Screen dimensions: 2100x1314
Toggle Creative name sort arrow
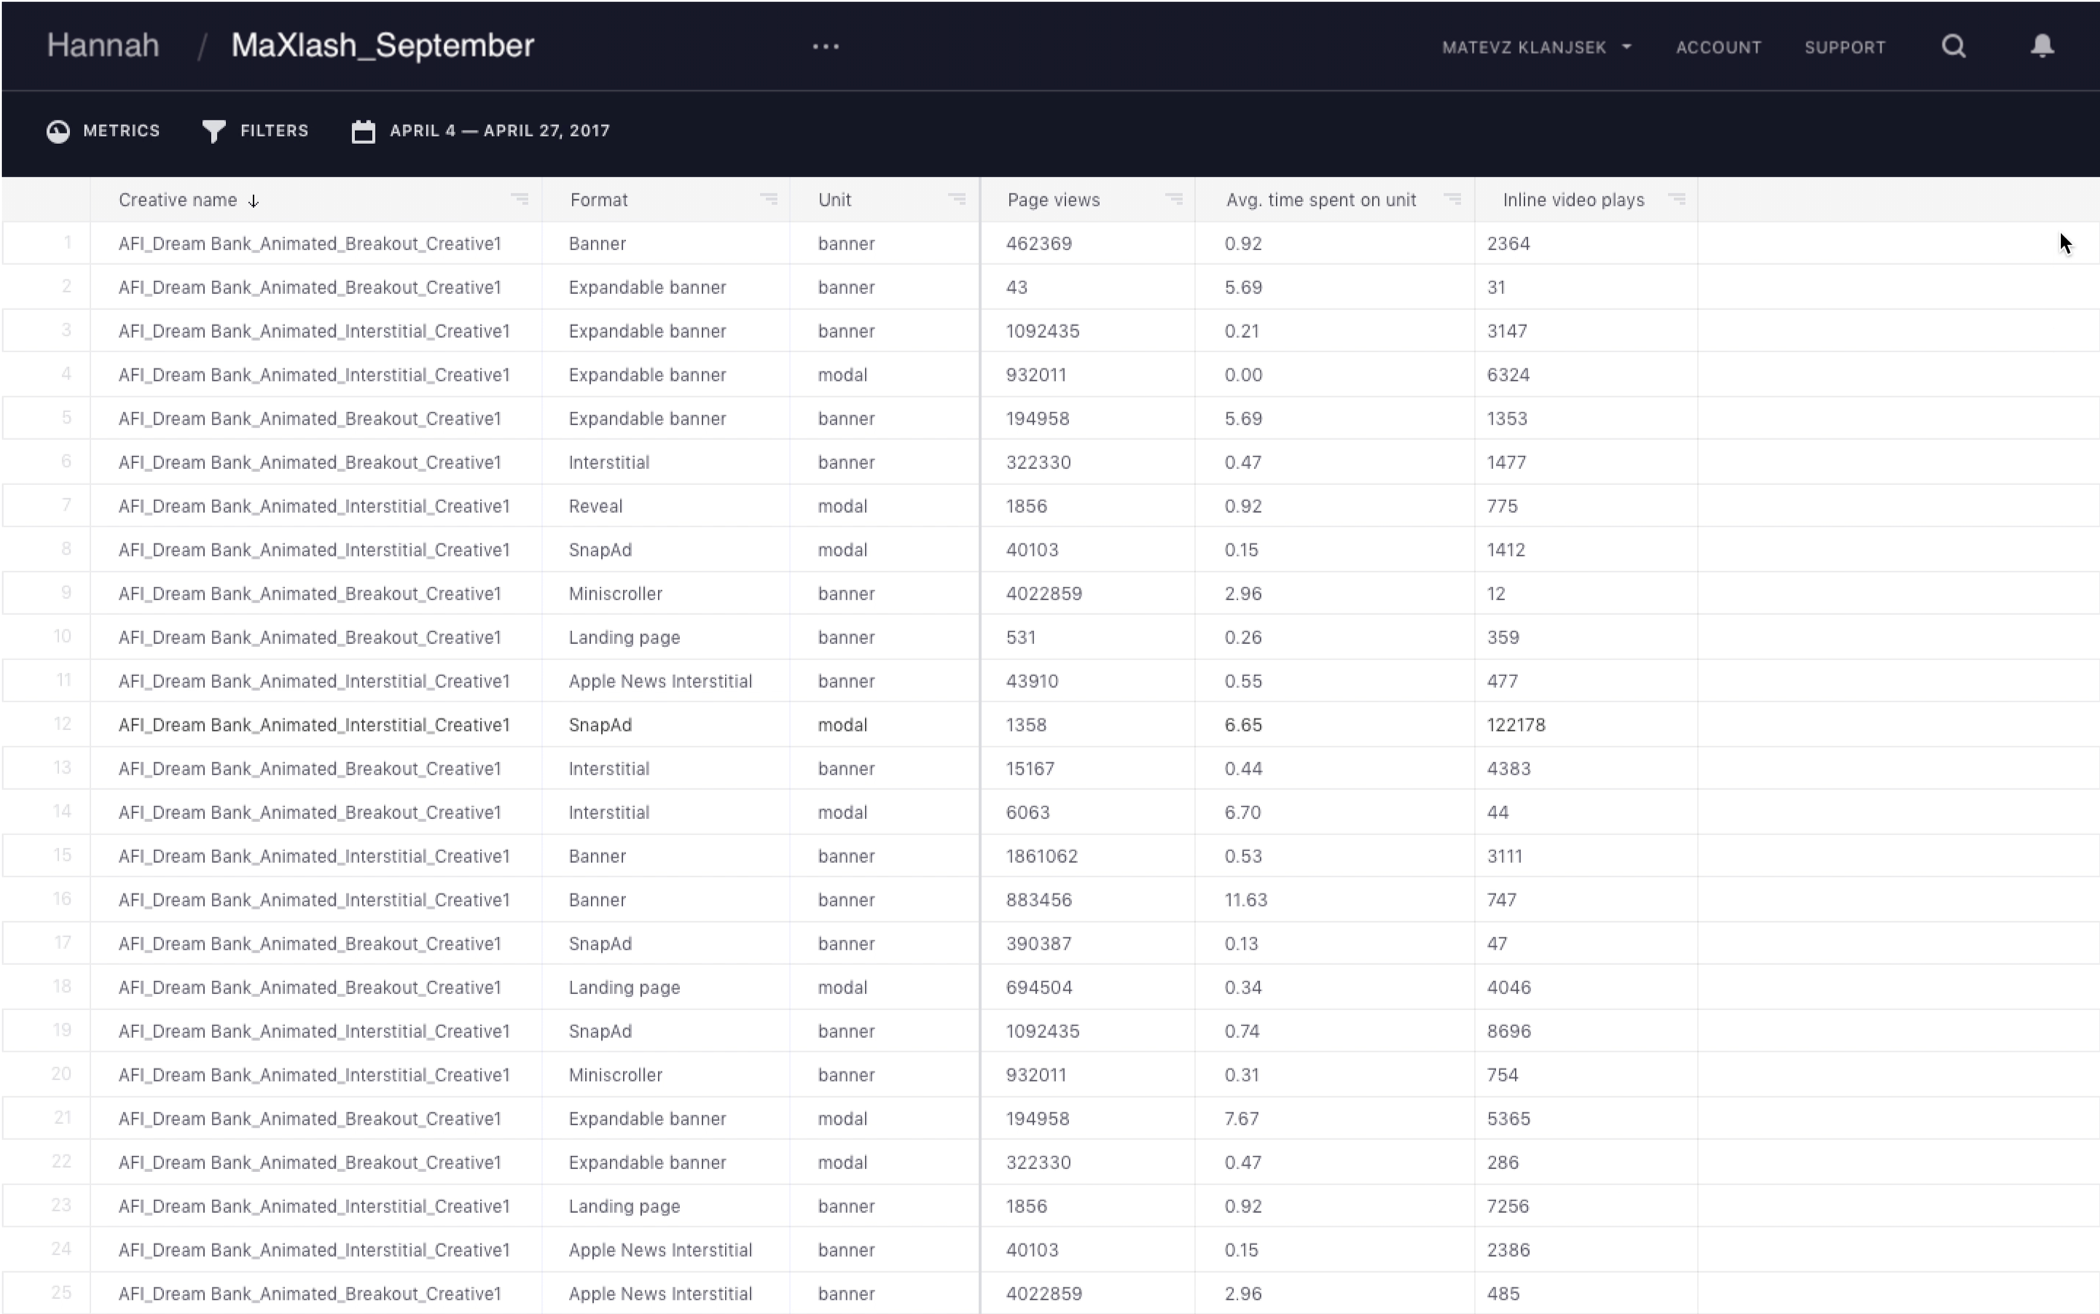click(x=254, y=201)
